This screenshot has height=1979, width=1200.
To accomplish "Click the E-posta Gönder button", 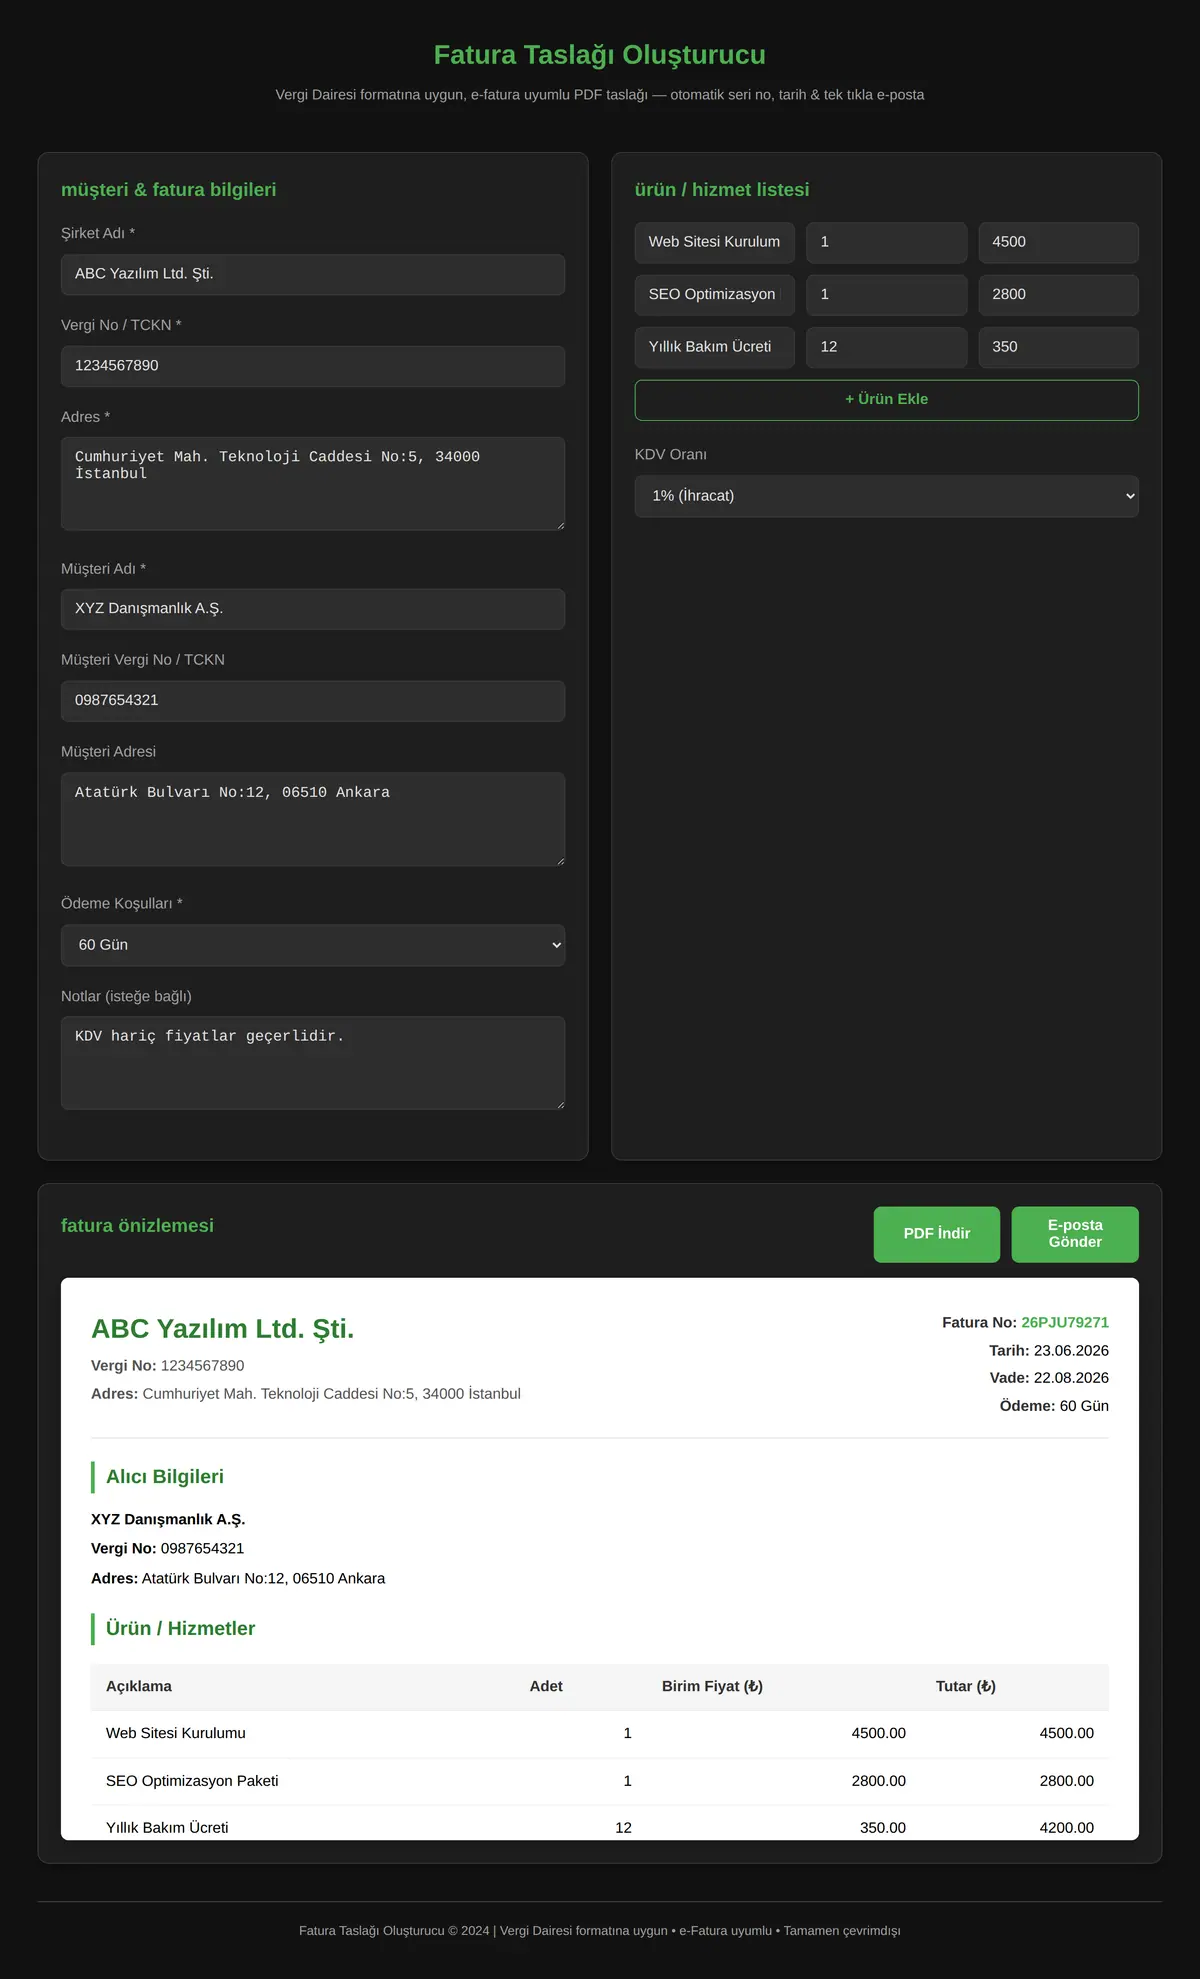I will click(1075, 1234).
